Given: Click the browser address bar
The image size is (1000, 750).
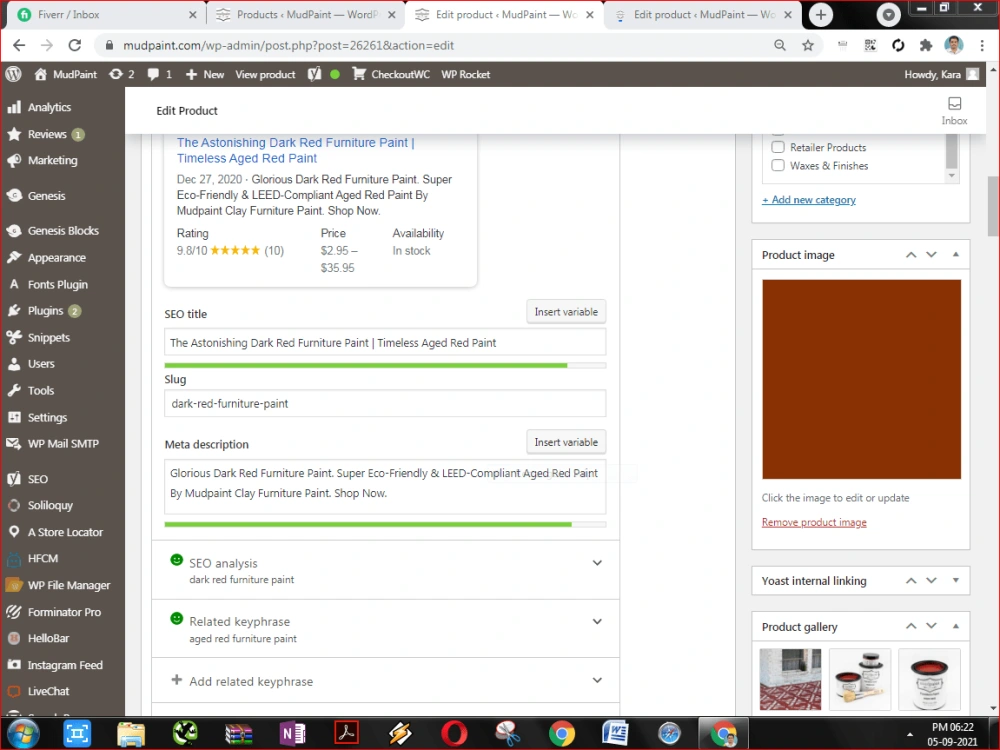Looking at the screenshot, I should pyautogui.click(x=434, y=45).
